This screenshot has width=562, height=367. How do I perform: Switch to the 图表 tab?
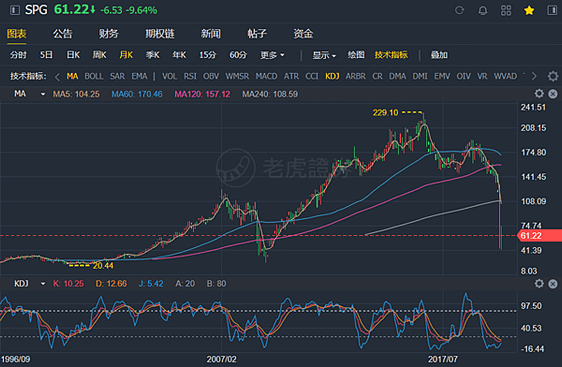[17, 34]
